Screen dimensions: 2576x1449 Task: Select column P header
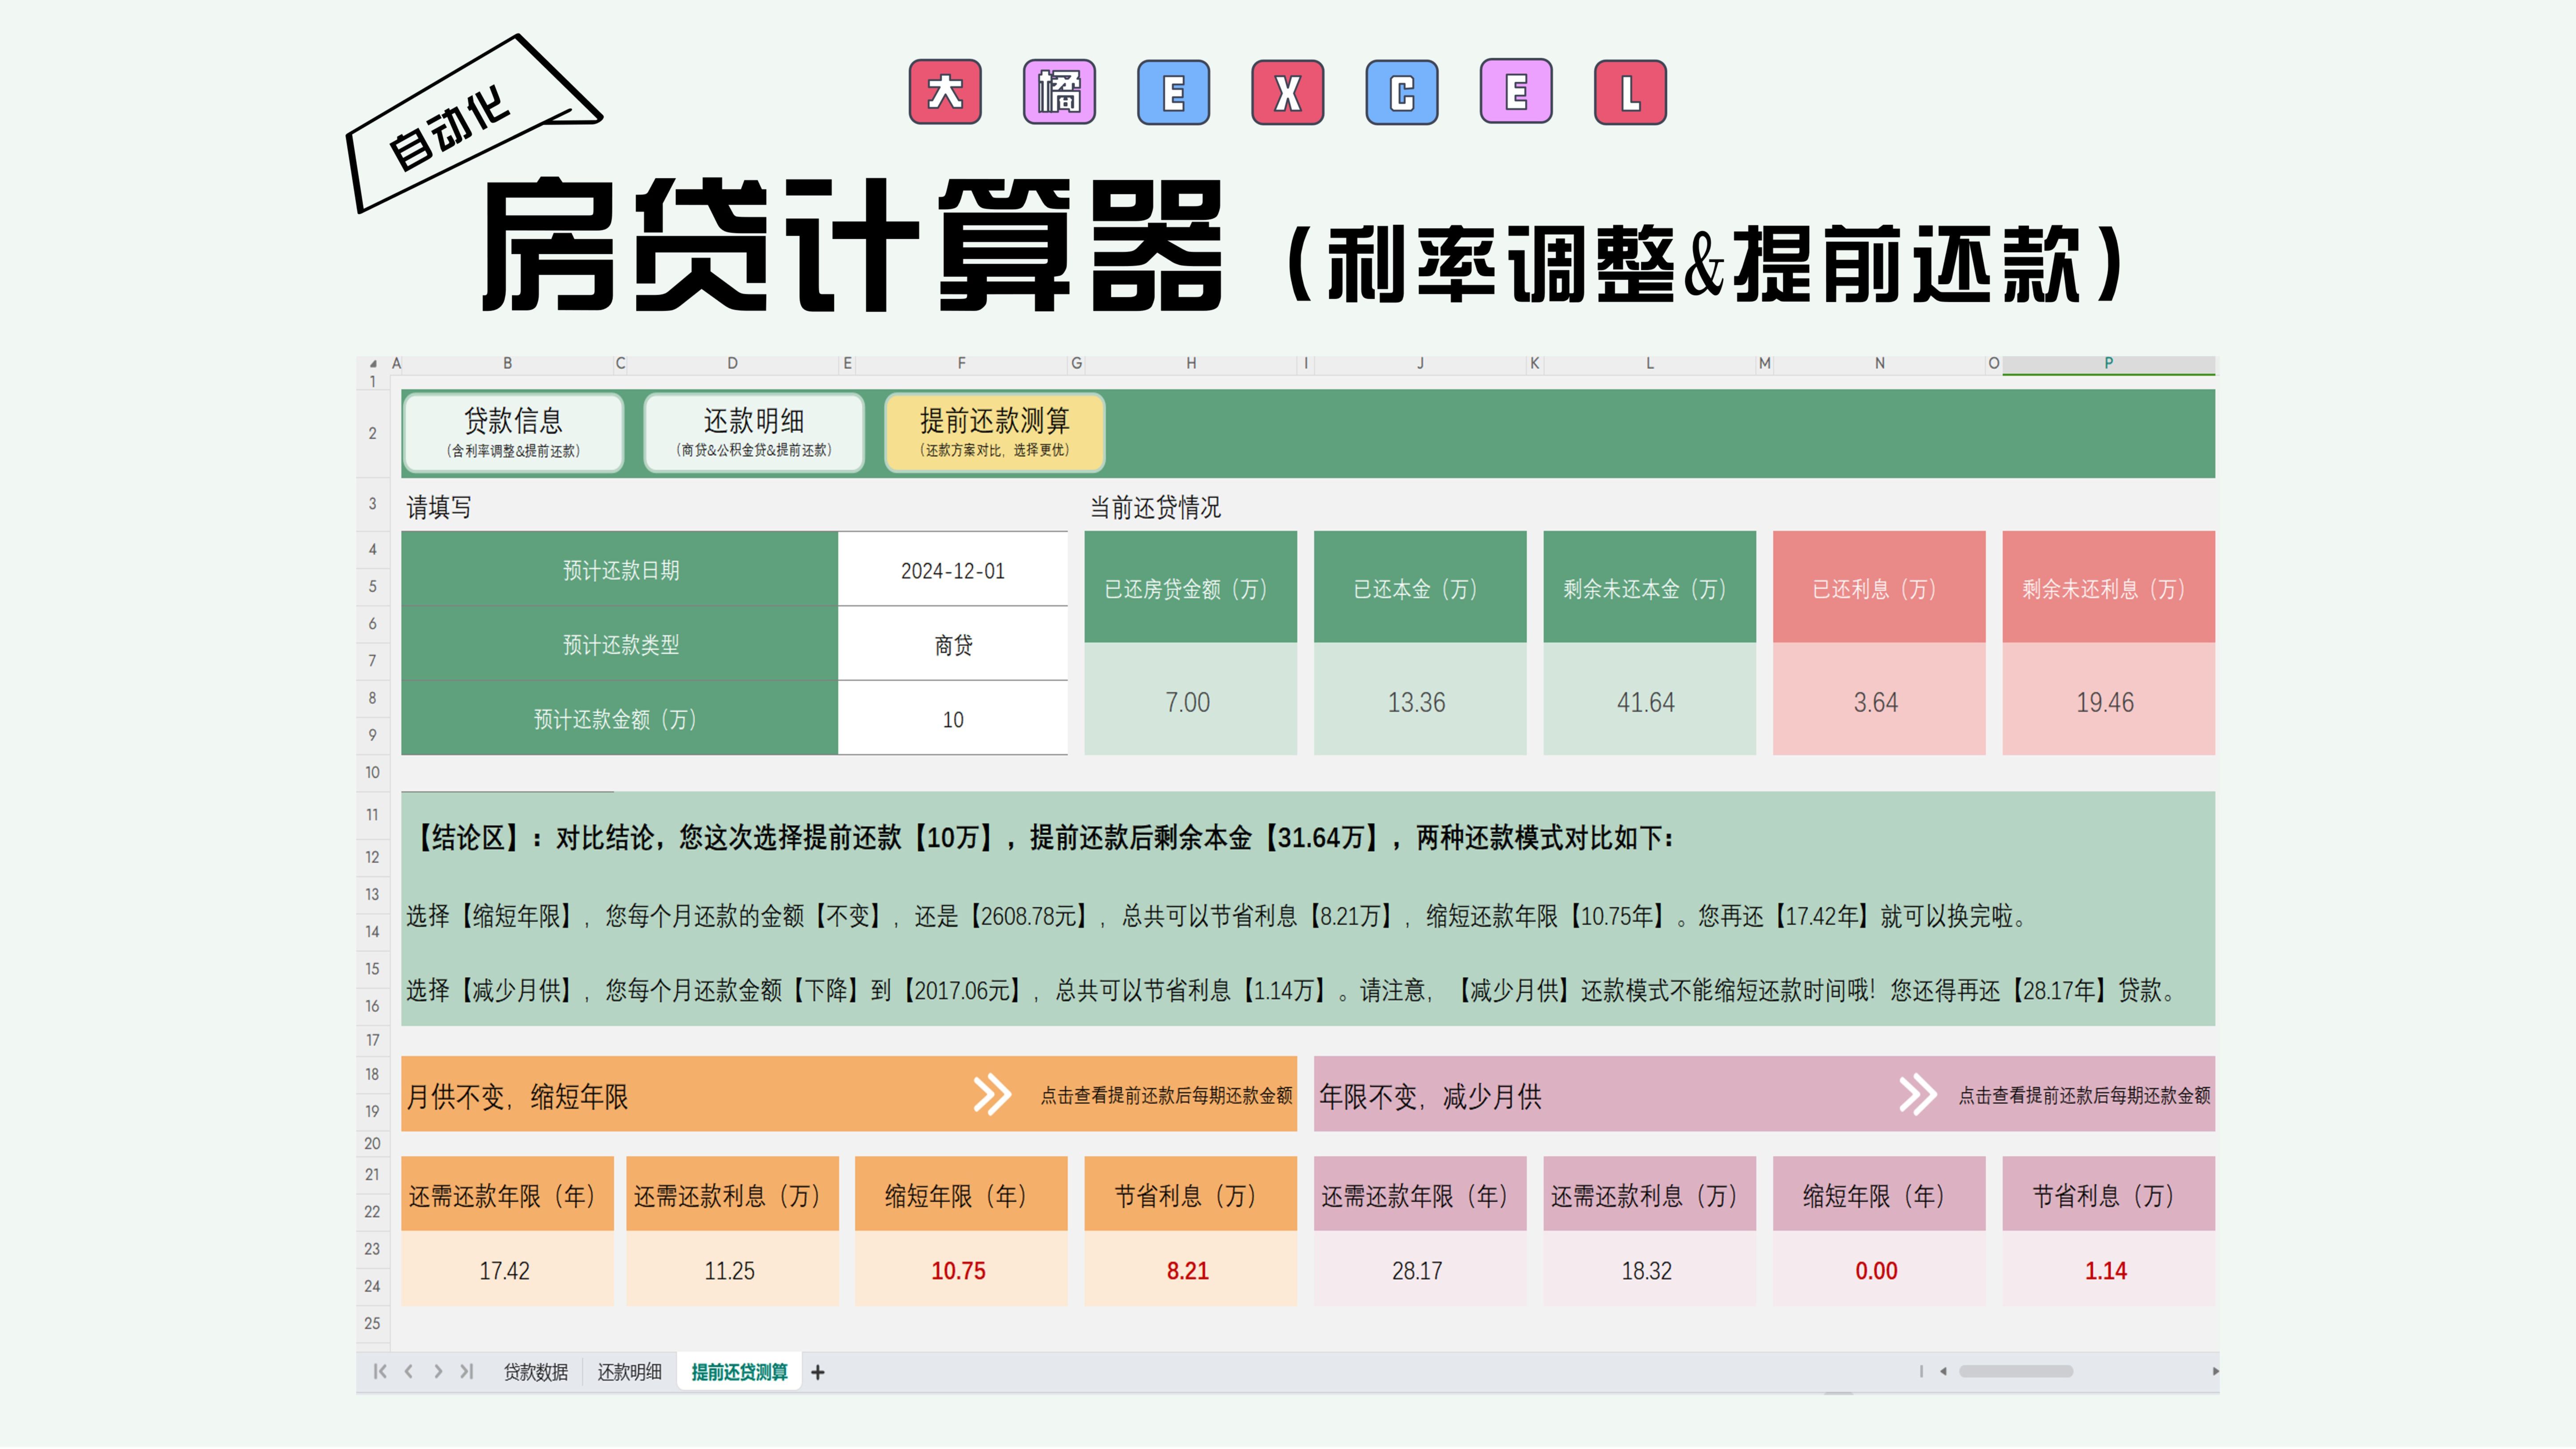click(2108, 364)
